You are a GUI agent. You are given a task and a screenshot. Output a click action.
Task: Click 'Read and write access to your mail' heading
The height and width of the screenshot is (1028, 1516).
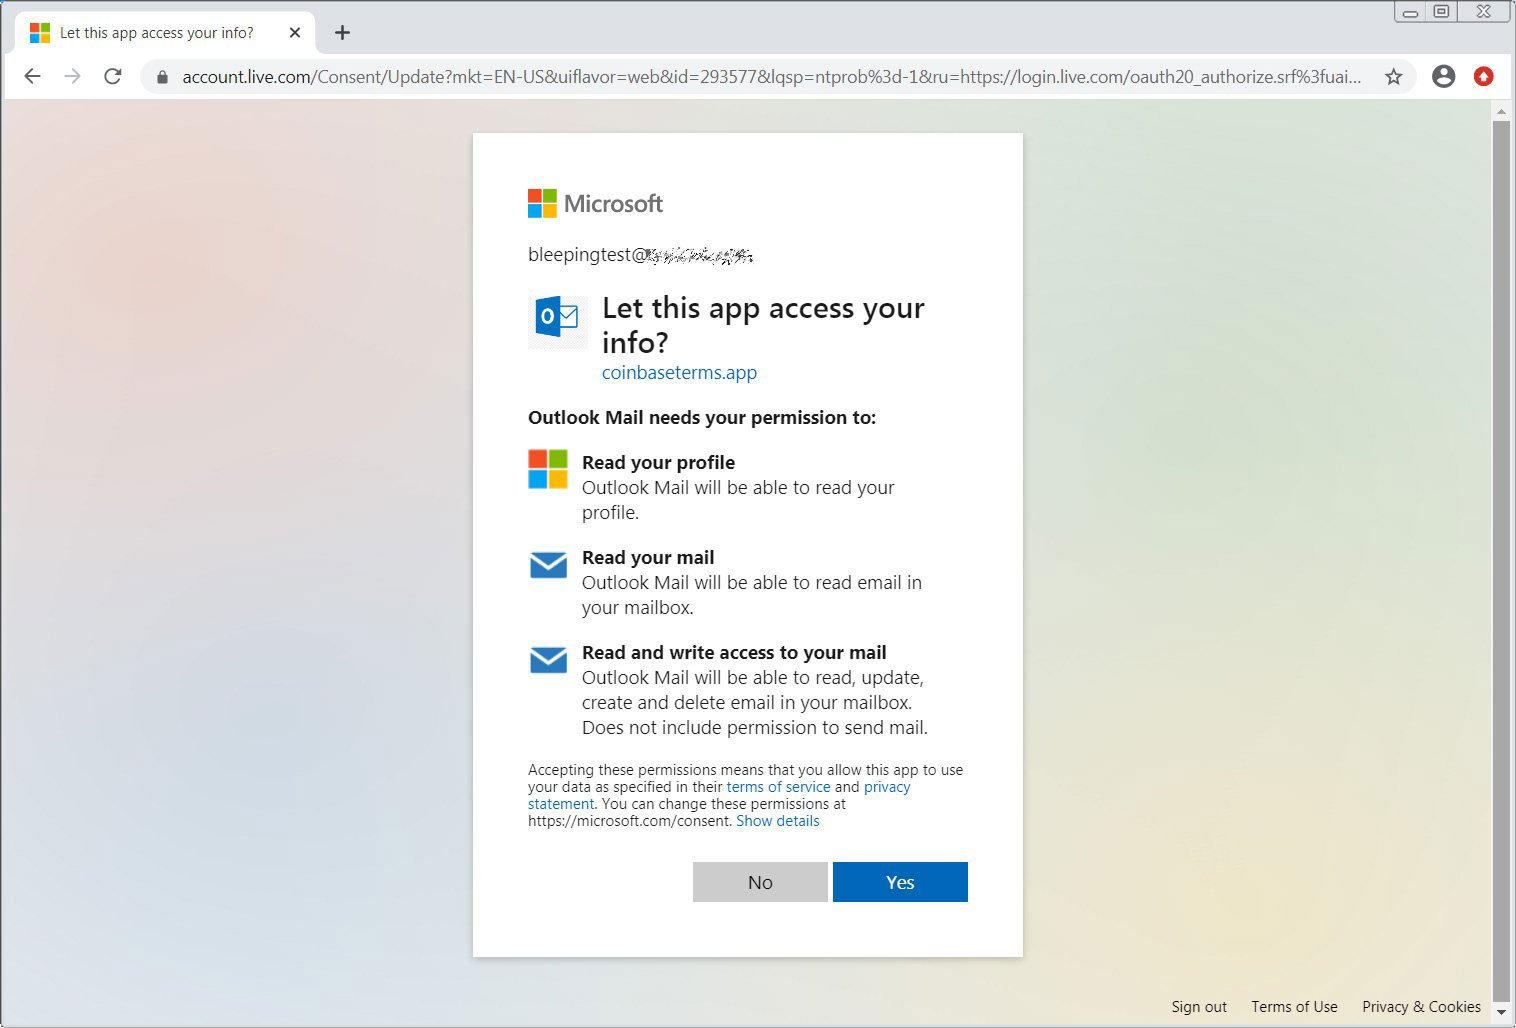click(734, 653)
